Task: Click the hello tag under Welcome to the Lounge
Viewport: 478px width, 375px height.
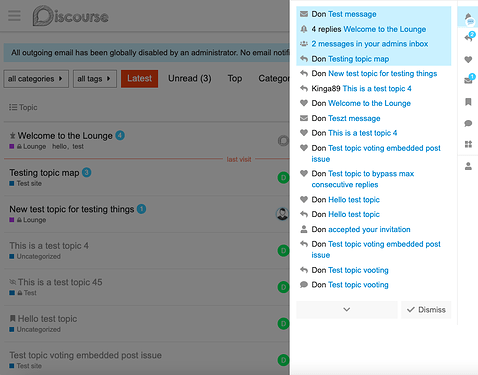Action: [x=60, y=146]
